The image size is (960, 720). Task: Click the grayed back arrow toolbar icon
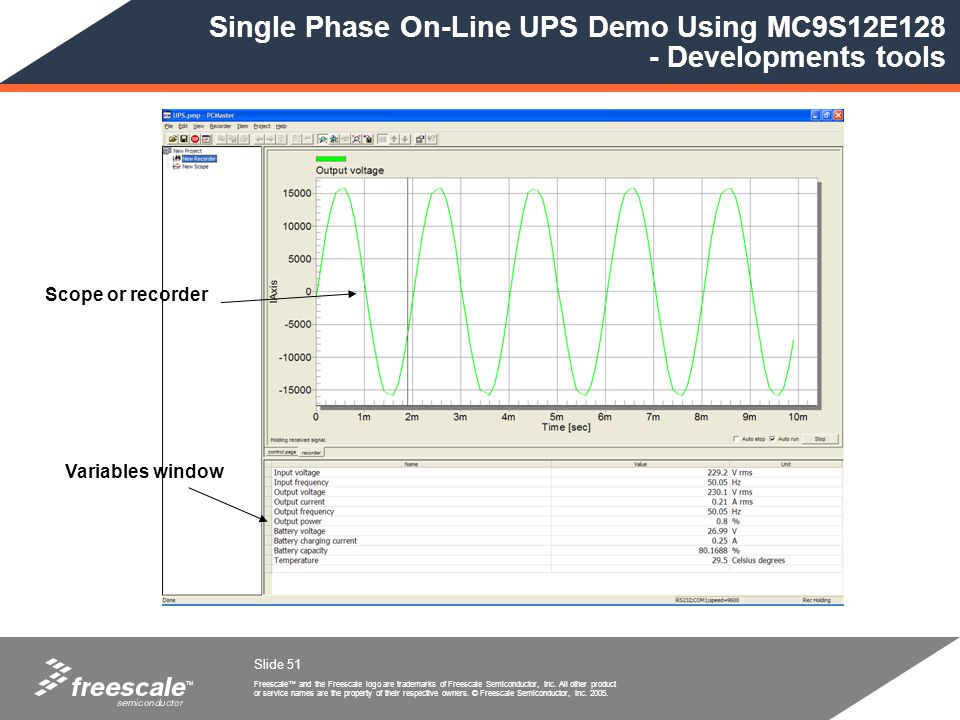tap(260, 139)
